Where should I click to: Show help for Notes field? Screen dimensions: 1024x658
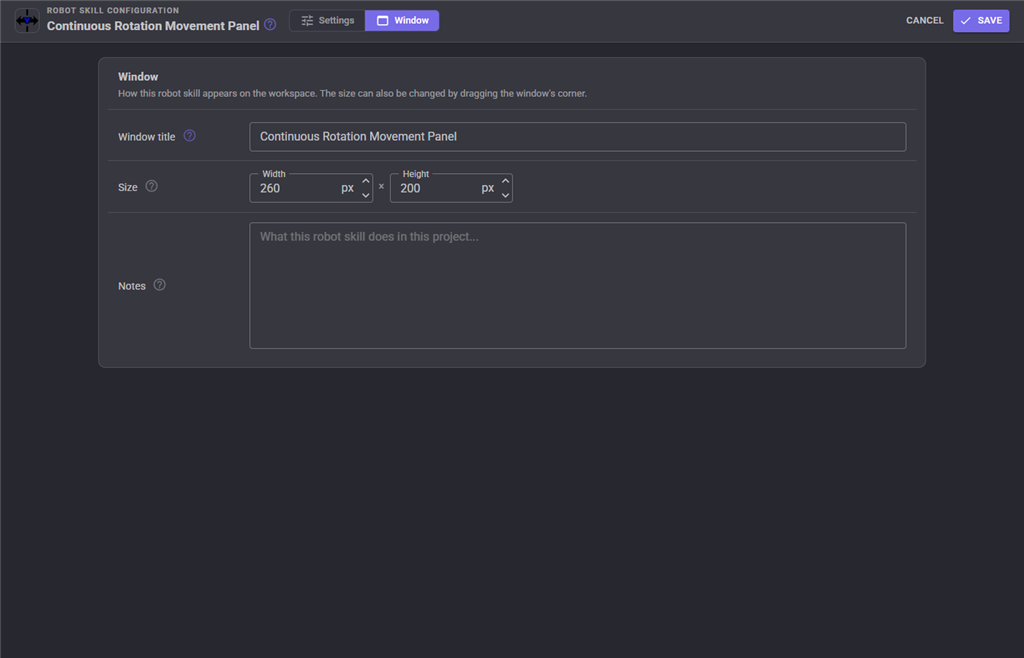159,285
